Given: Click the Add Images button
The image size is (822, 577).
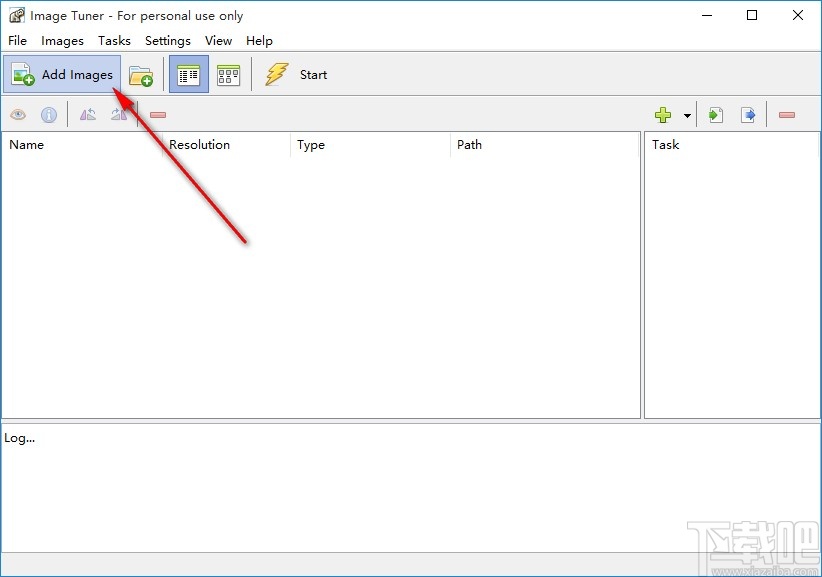Looking at the screenshot, I should click(x=62, y=74).
